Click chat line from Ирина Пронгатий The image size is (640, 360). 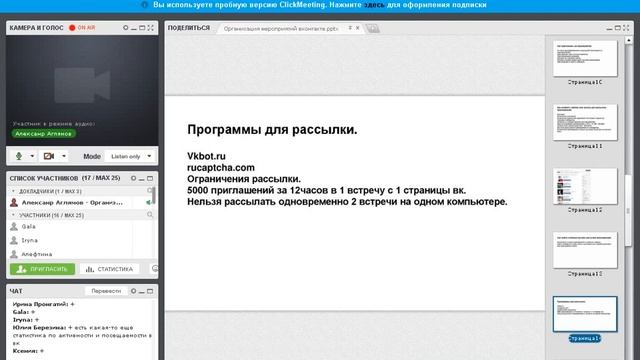pos(44,304)
